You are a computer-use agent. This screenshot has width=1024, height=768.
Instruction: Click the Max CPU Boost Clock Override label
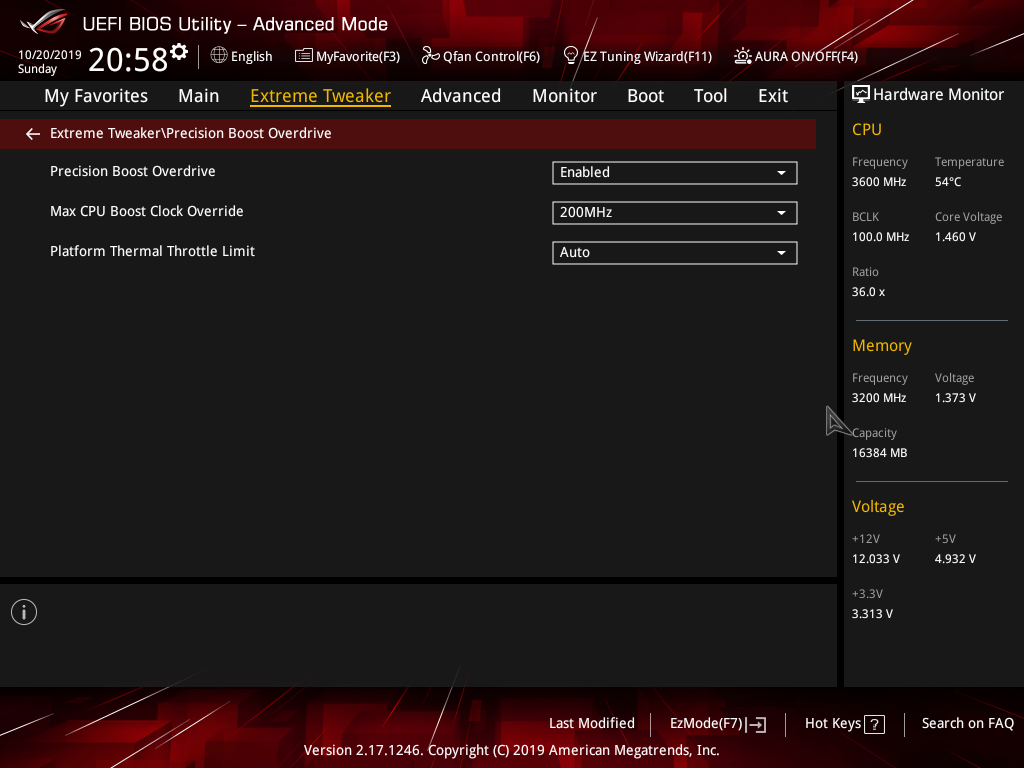click(147, 211)
